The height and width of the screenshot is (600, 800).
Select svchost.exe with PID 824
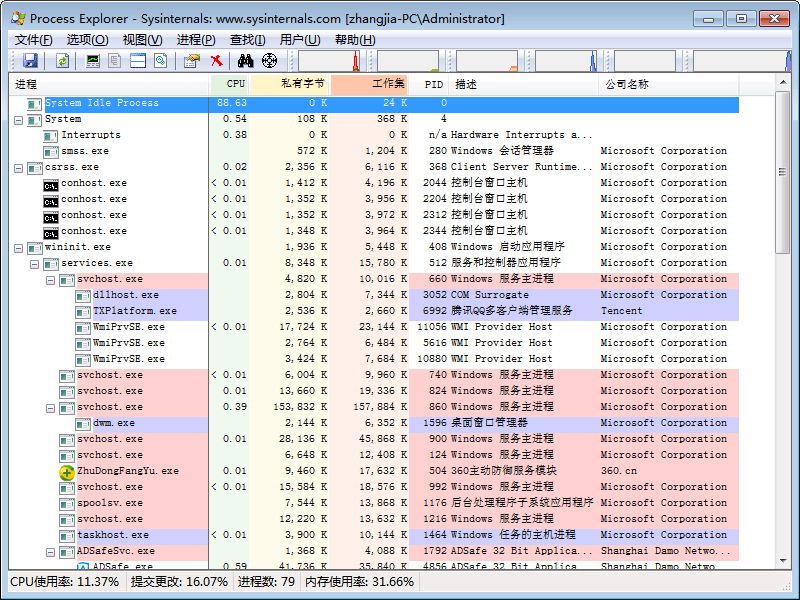click(374, 391)
